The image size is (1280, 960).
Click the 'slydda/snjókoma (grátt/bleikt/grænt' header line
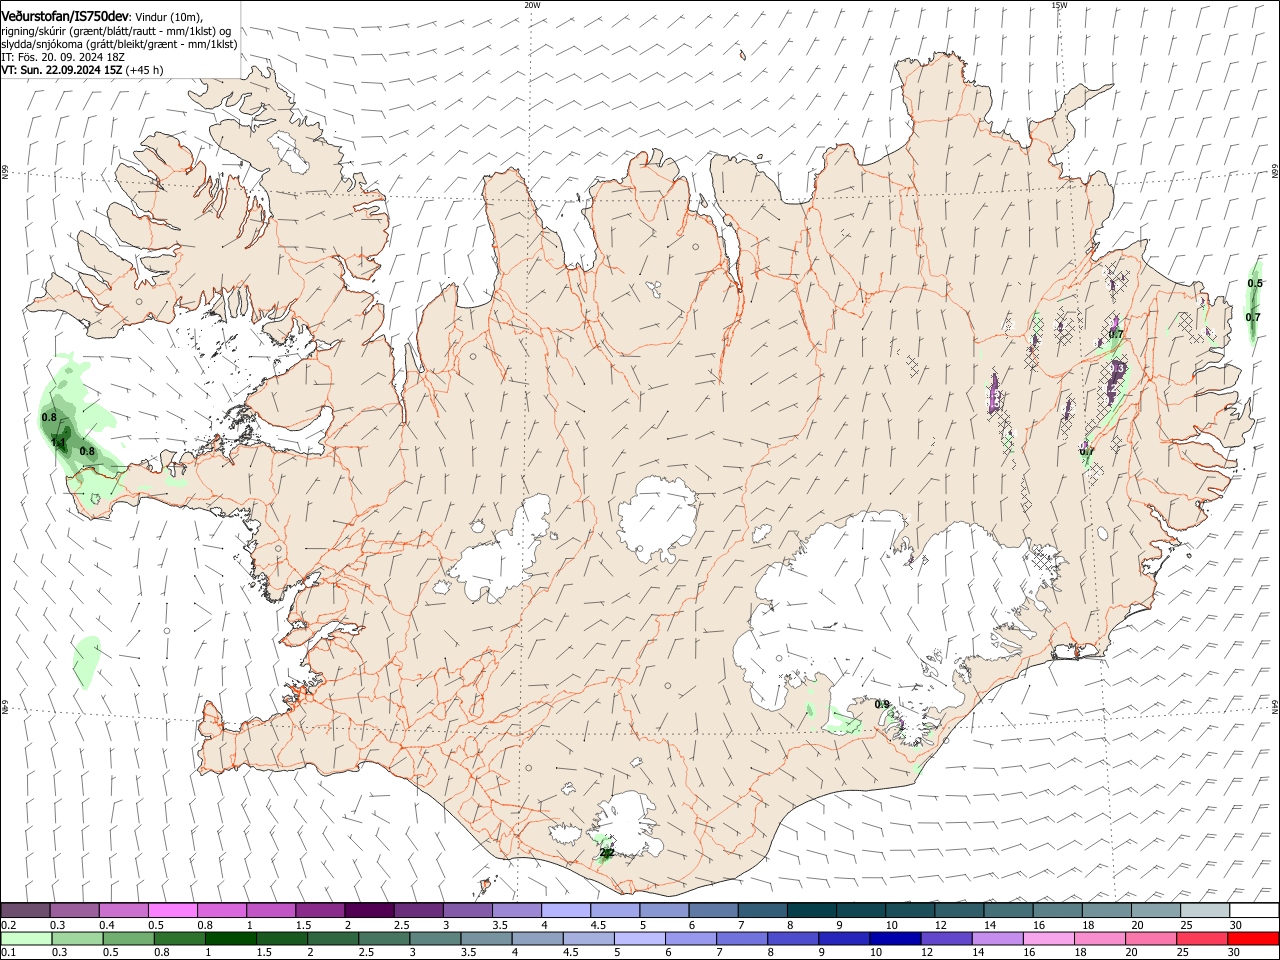[119, 44]
